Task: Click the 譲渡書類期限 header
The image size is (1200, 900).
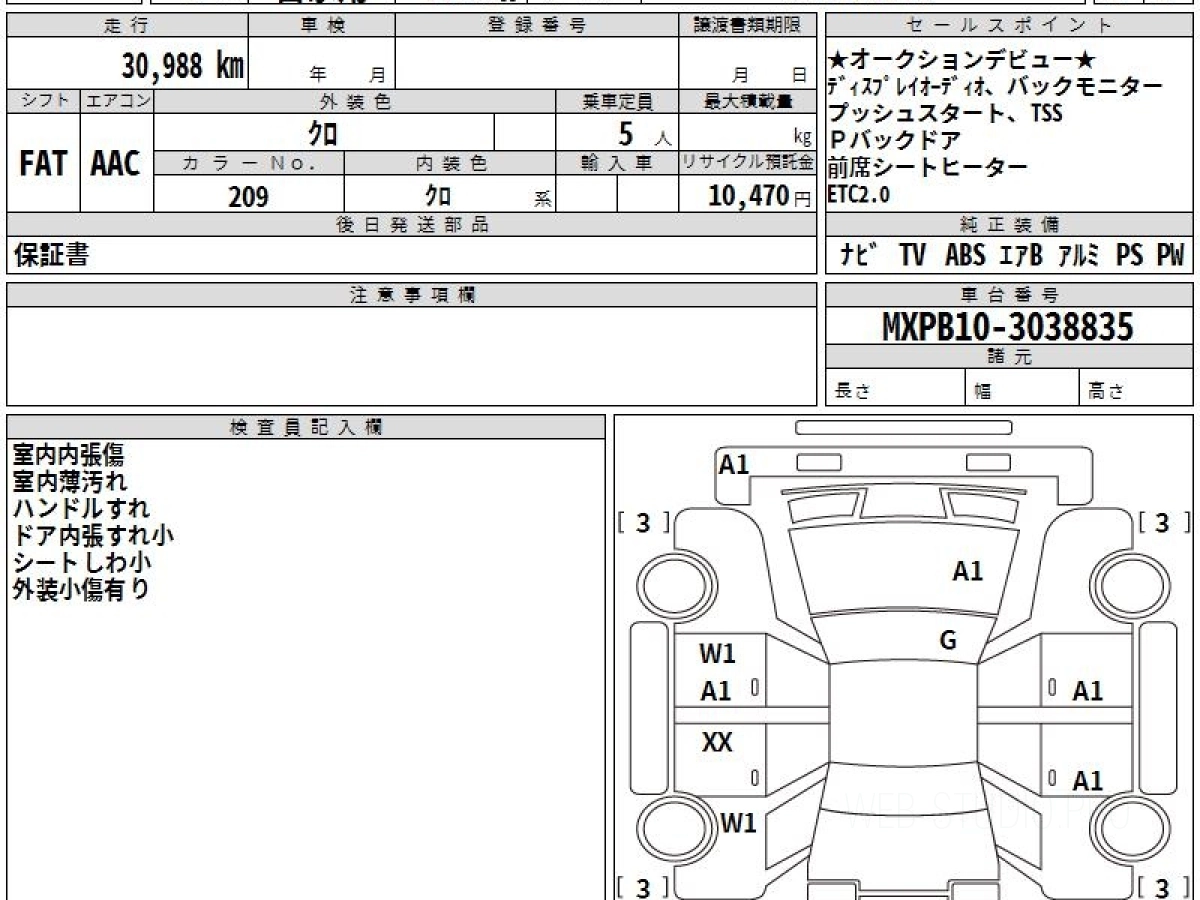Action: 747,26
